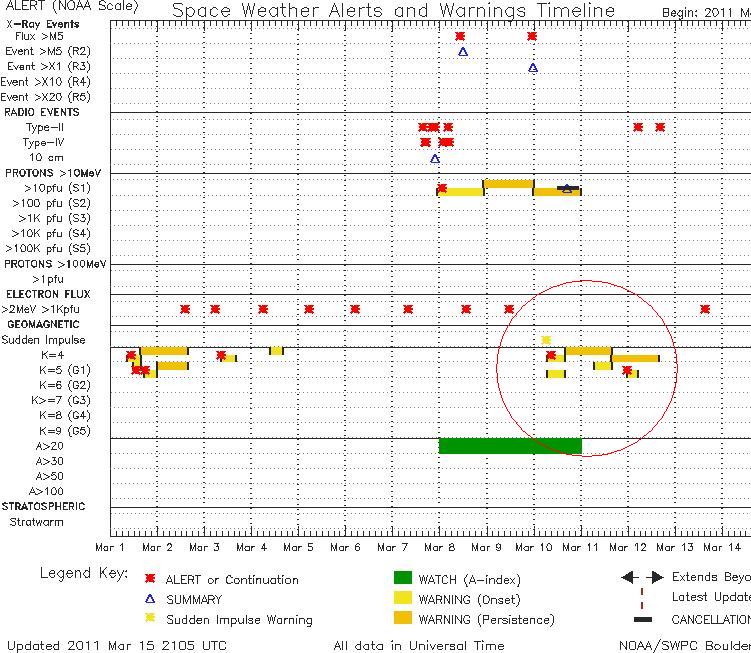This screenshot has width=751, height=653.
Task: Click the 'Mar 8' date label on the axis
Action: 439,547
